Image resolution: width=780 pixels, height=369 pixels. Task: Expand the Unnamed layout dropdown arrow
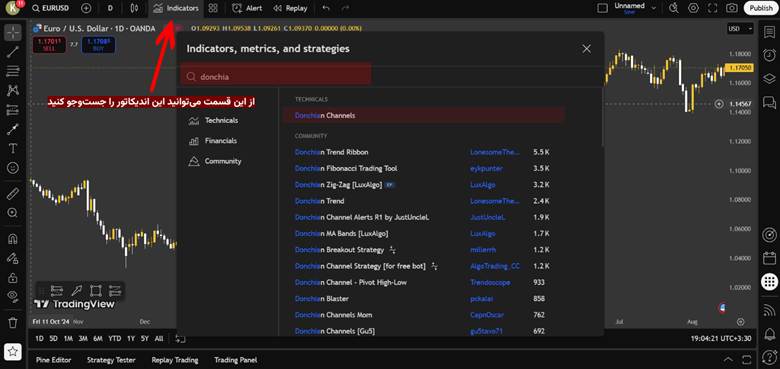[x=654, y=8]
